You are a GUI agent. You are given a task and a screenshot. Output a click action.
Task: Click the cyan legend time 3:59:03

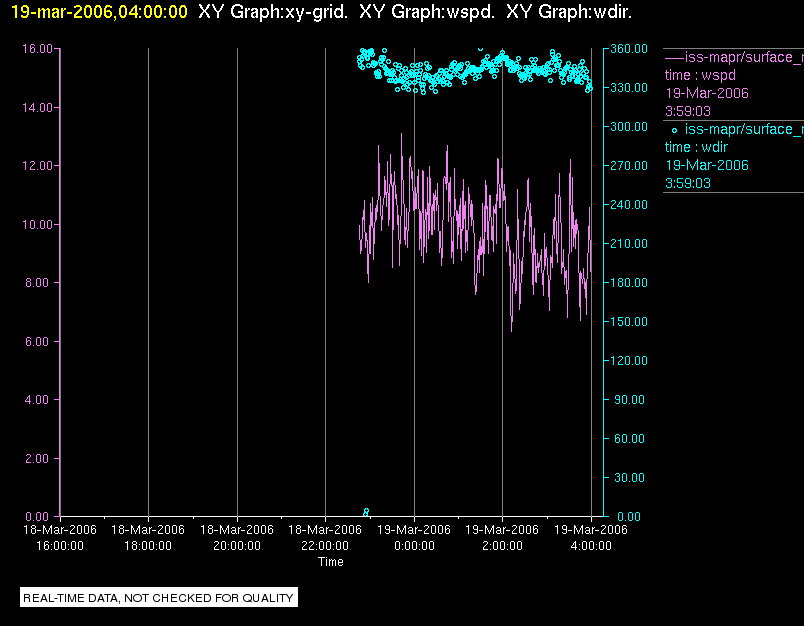[x=688, y=184]
